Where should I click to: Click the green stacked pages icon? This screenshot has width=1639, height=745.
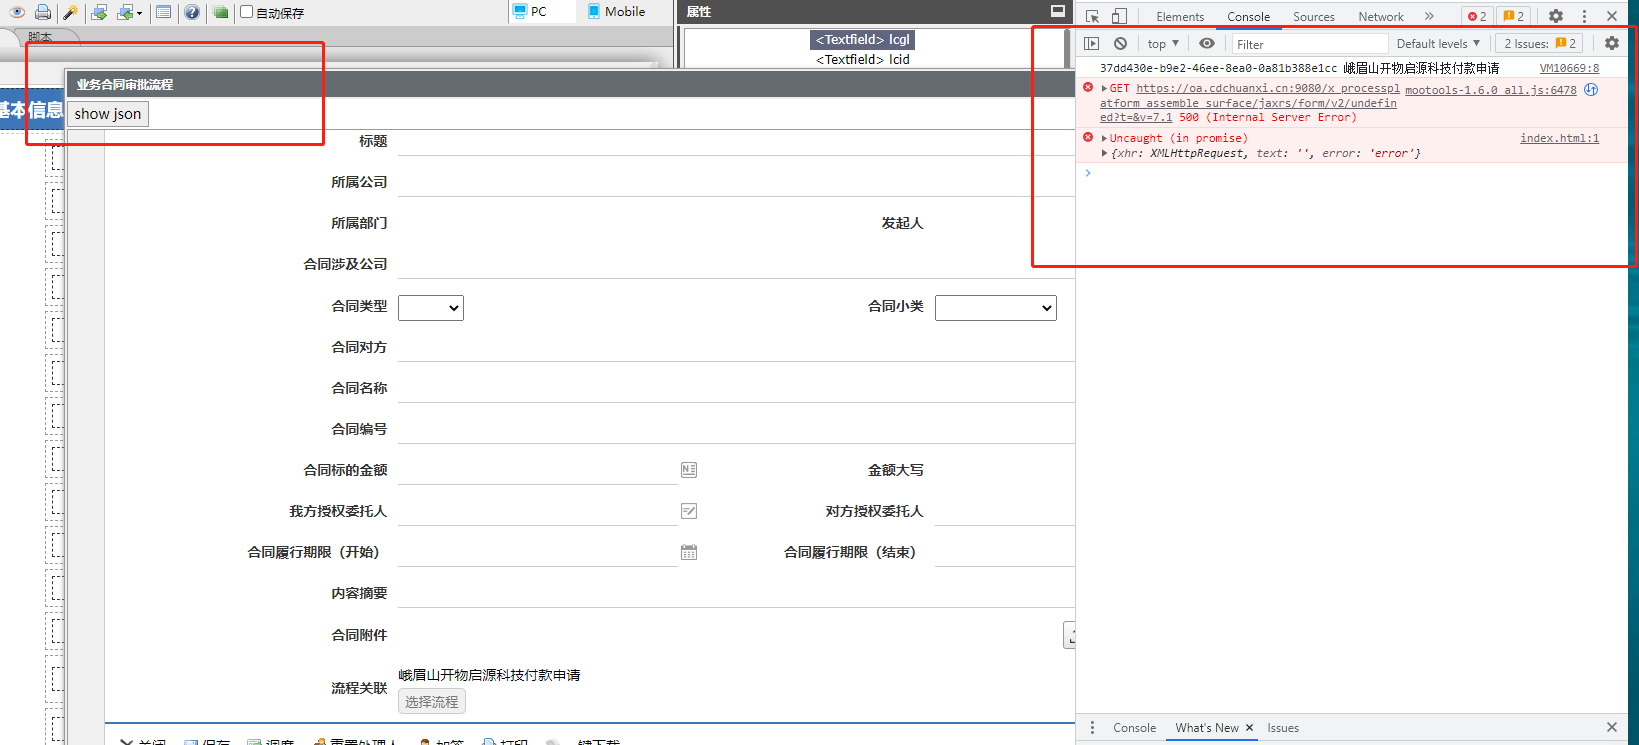tap(220, 12)
